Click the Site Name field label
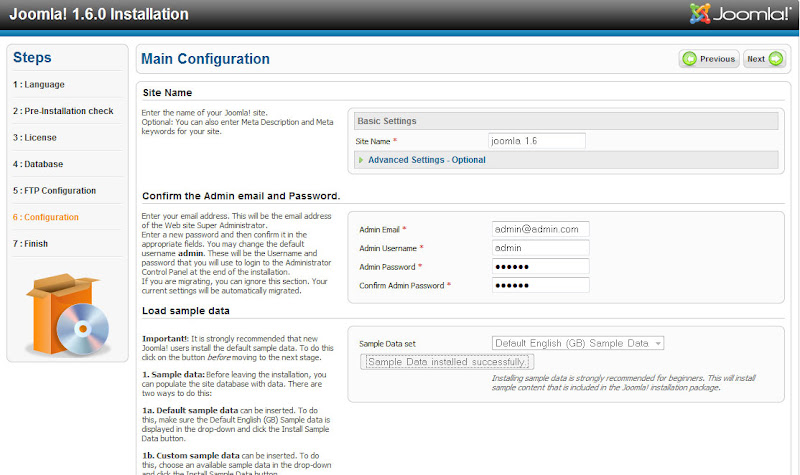 pos(373,141)
